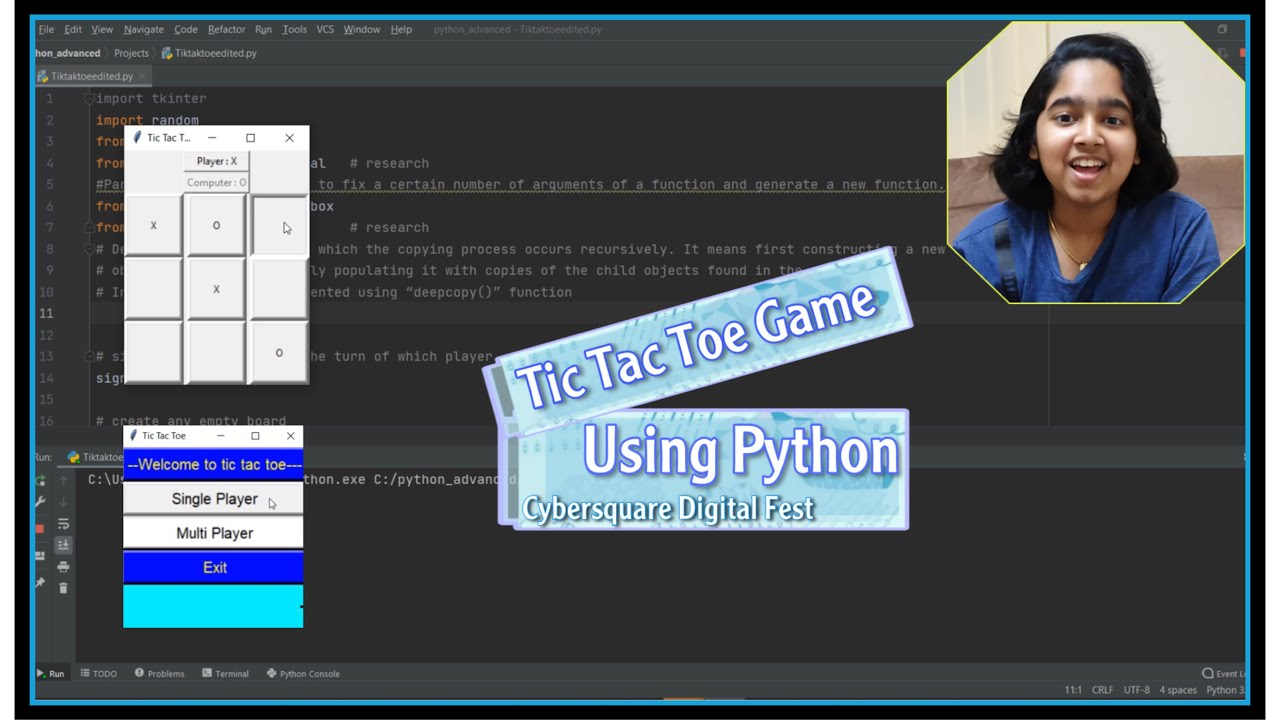
Task: Click the down stack trace arrow
Action: [63, 502]
